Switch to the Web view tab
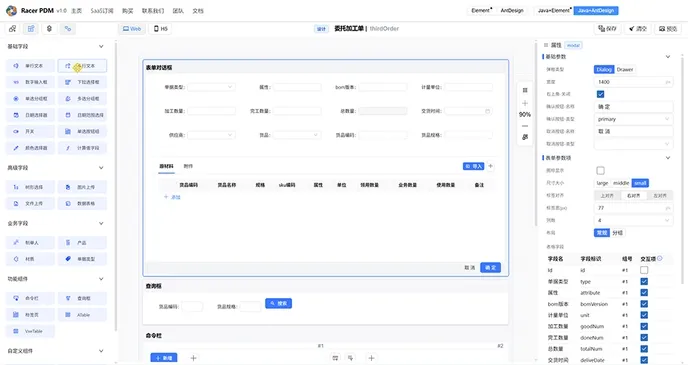This screenshot has width=688, height=365. 132,29
